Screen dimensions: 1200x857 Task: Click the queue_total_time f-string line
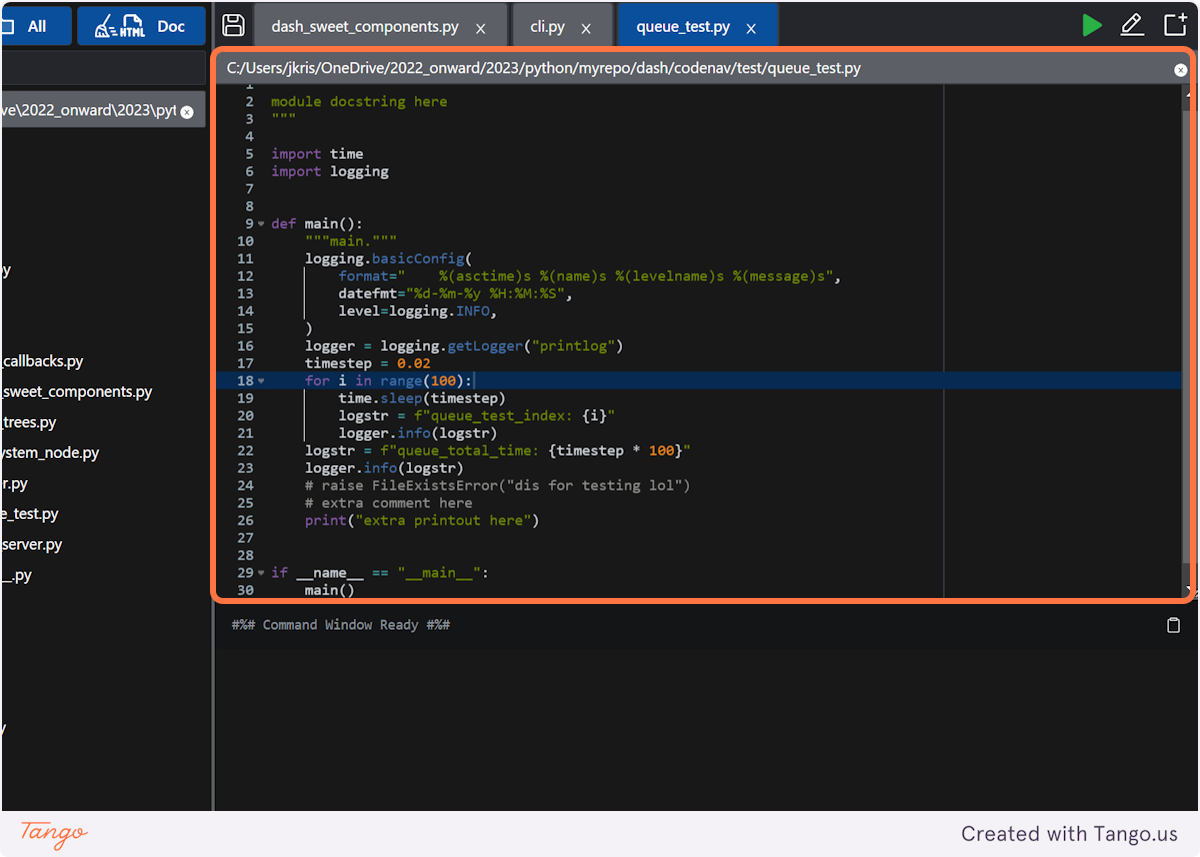pyautogui.click(x=498, y=451)
